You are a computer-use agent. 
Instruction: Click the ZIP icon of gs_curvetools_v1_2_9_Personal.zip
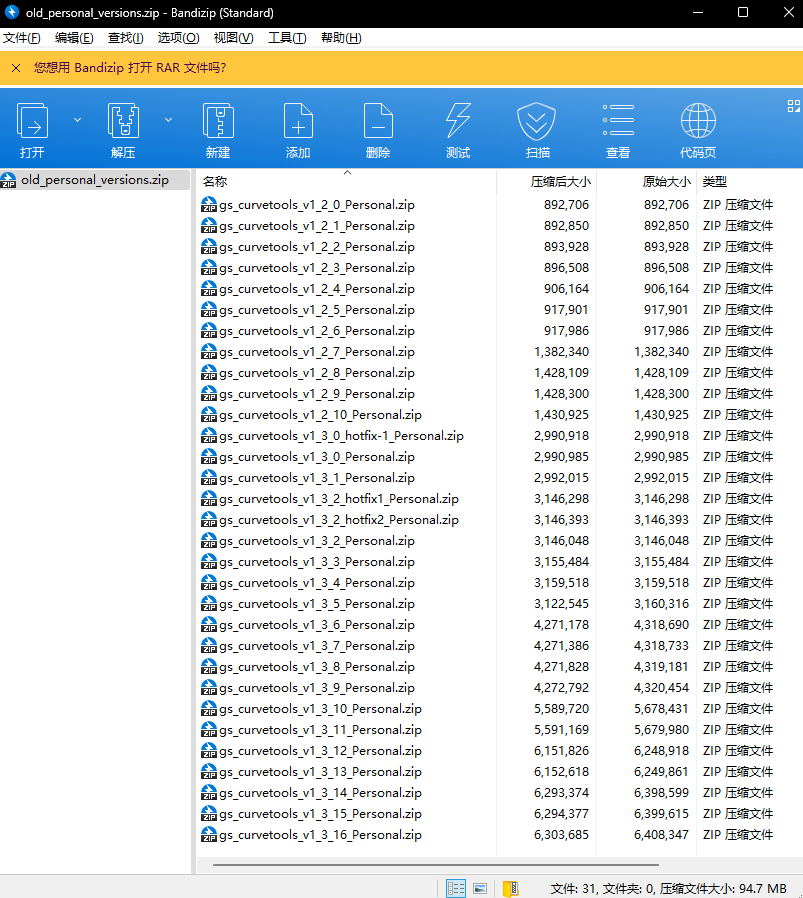coord(209,393)
